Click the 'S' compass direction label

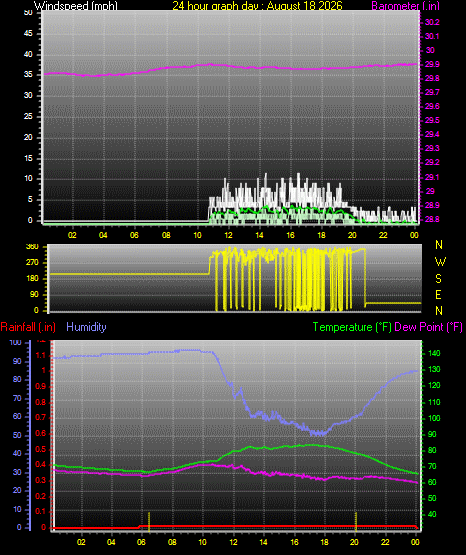click(438, 279)
